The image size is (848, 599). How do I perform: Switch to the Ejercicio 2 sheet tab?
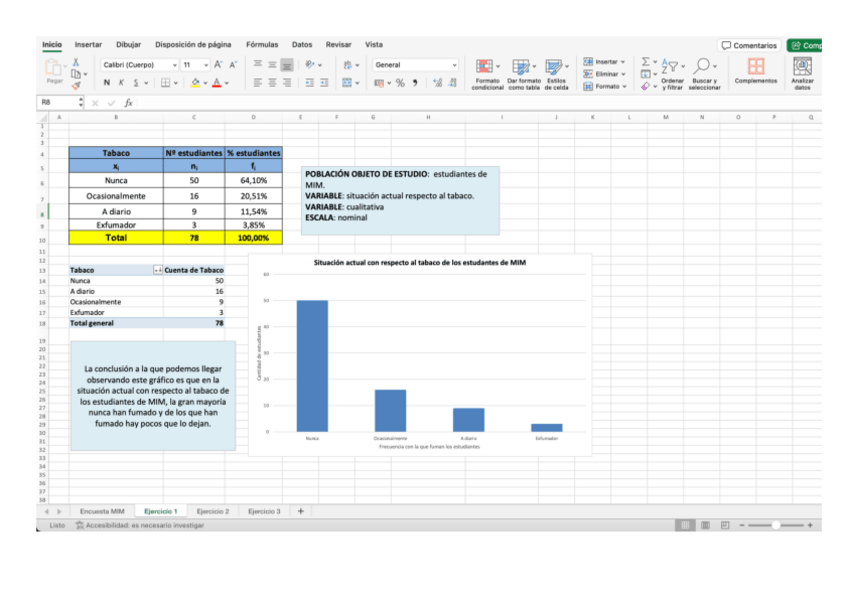[212, 511]
